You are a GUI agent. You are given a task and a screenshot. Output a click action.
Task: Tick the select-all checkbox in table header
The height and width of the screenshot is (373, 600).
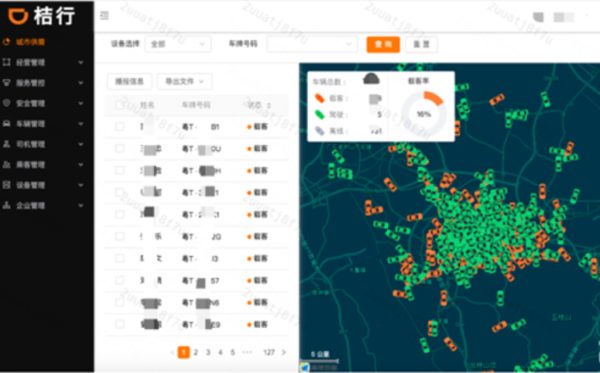120,104
